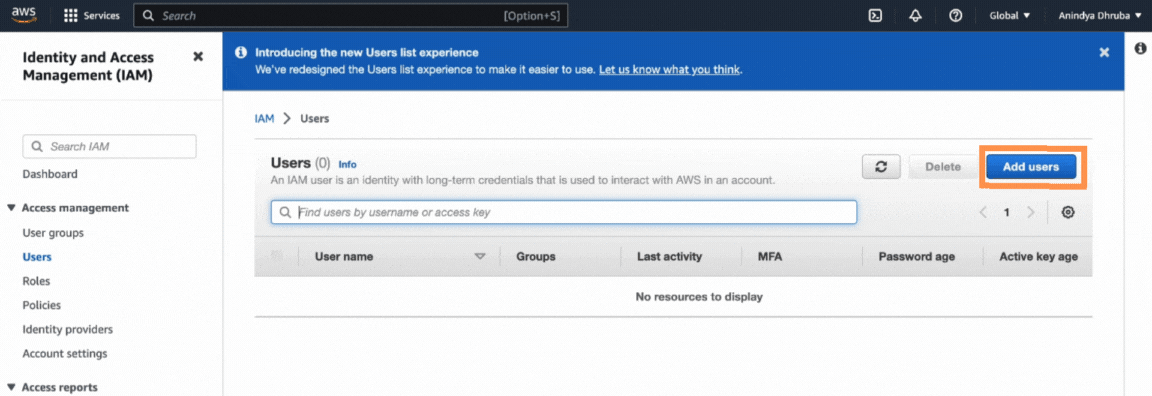Go to the next page arrow
1152x396 pixels.
1031,212
